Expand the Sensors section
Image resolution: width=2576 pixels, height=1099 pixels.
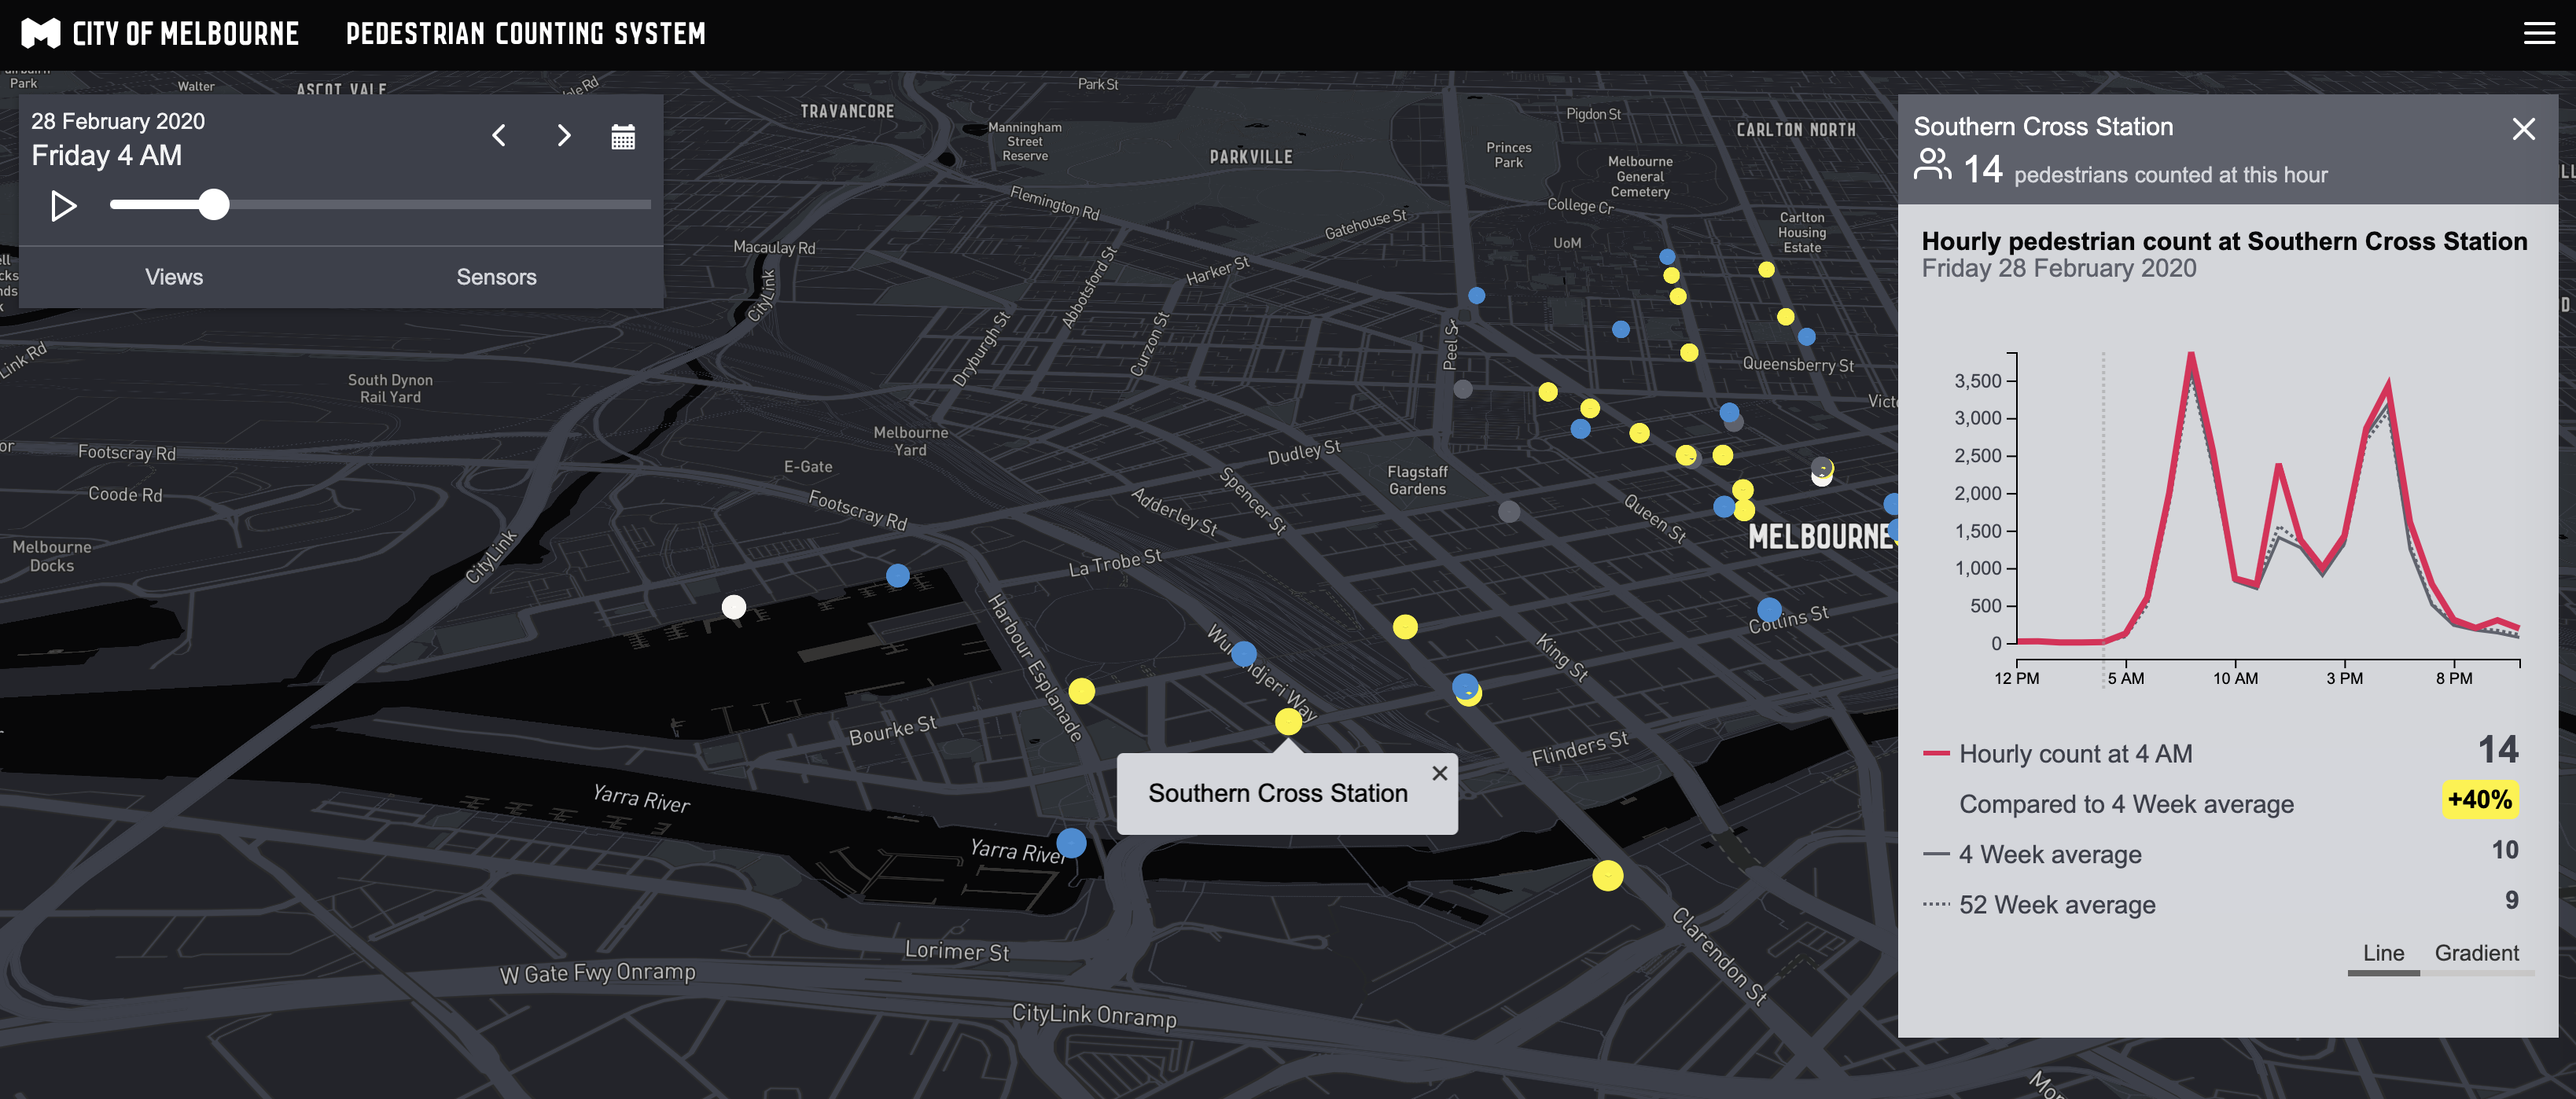pos(496,277)
